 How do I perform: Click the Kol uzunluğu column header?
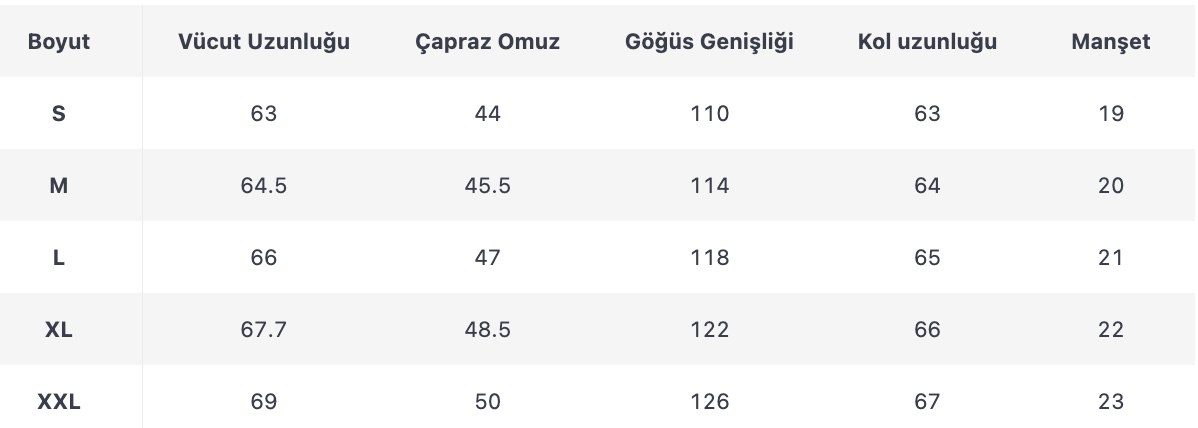point(927,41)
